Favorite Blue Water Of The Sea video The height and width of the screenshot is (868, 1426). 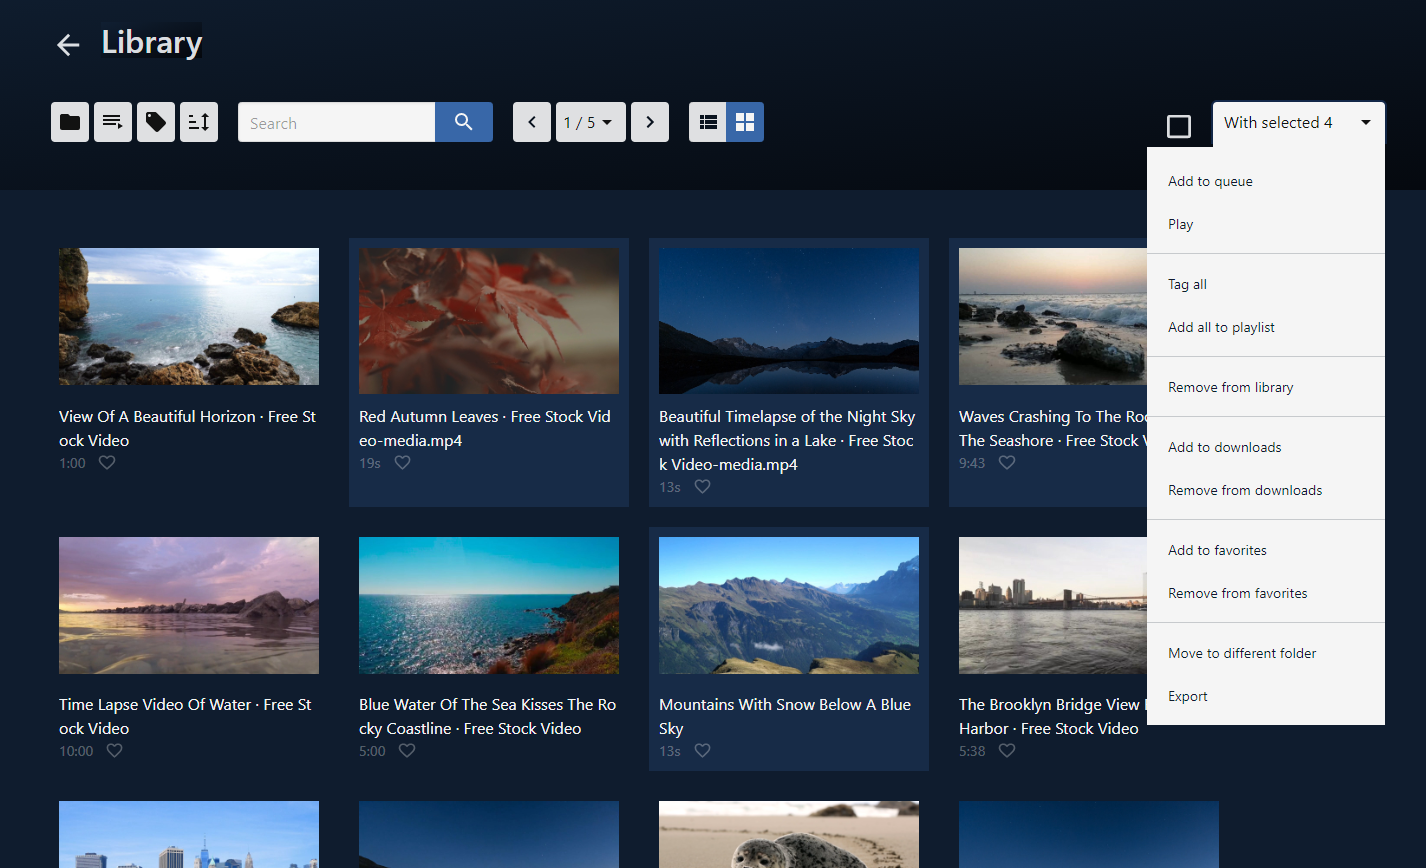[x=407, y=751]
